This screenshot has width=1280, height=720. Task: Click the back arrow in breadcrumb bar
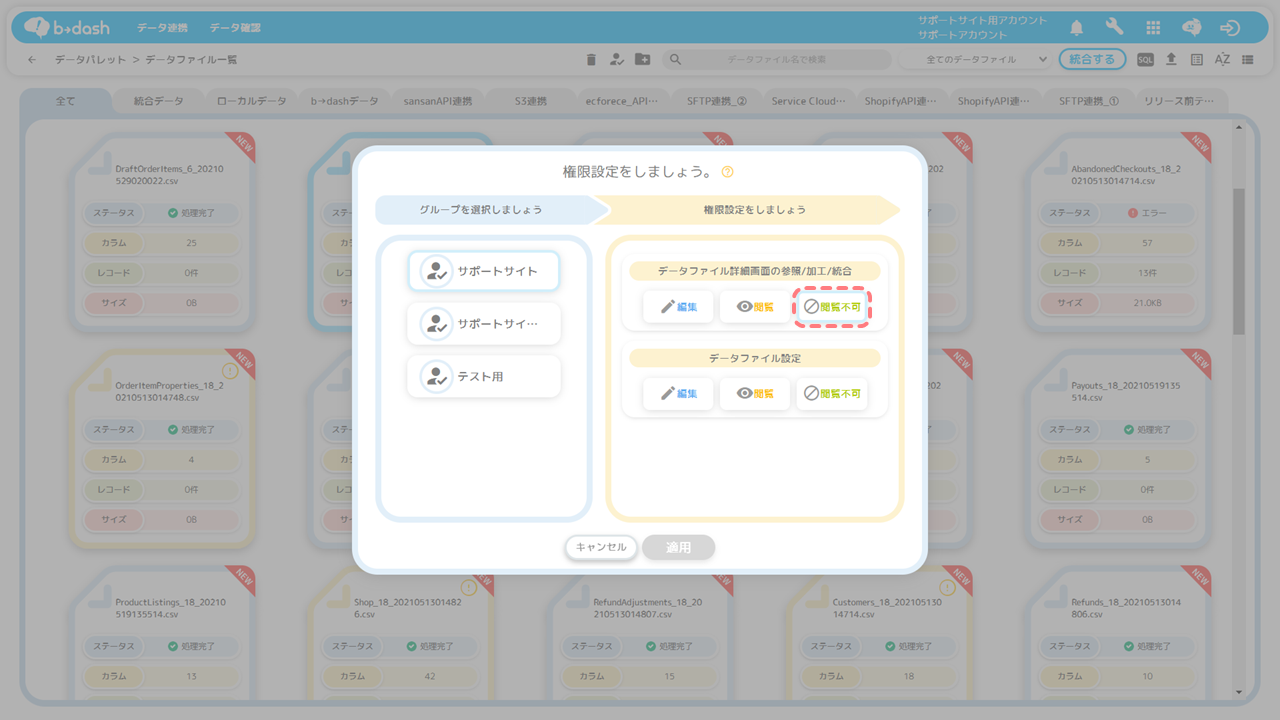click(x=32, y=60)
